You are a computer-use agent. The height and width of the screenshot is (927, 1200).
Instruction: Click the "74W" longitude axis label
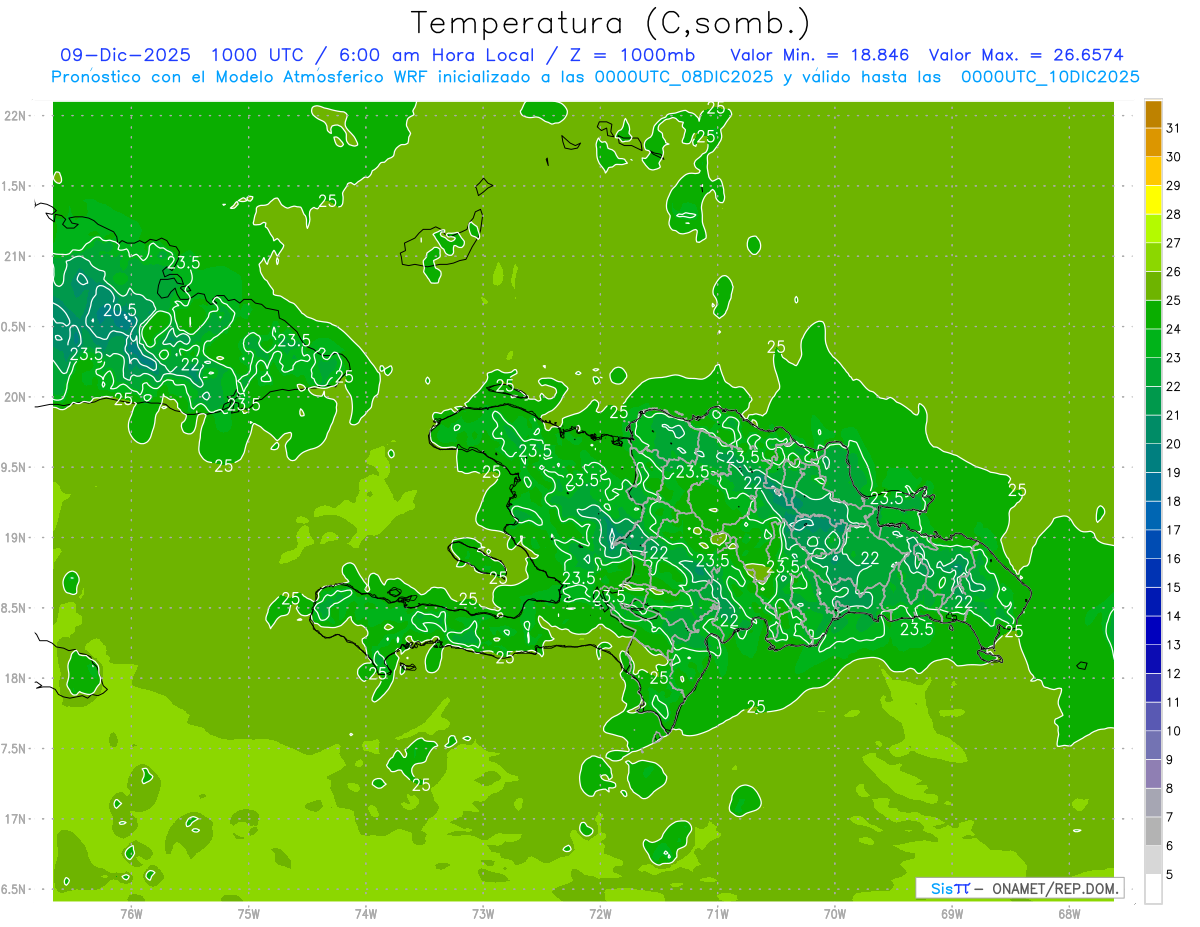point(366,914)
